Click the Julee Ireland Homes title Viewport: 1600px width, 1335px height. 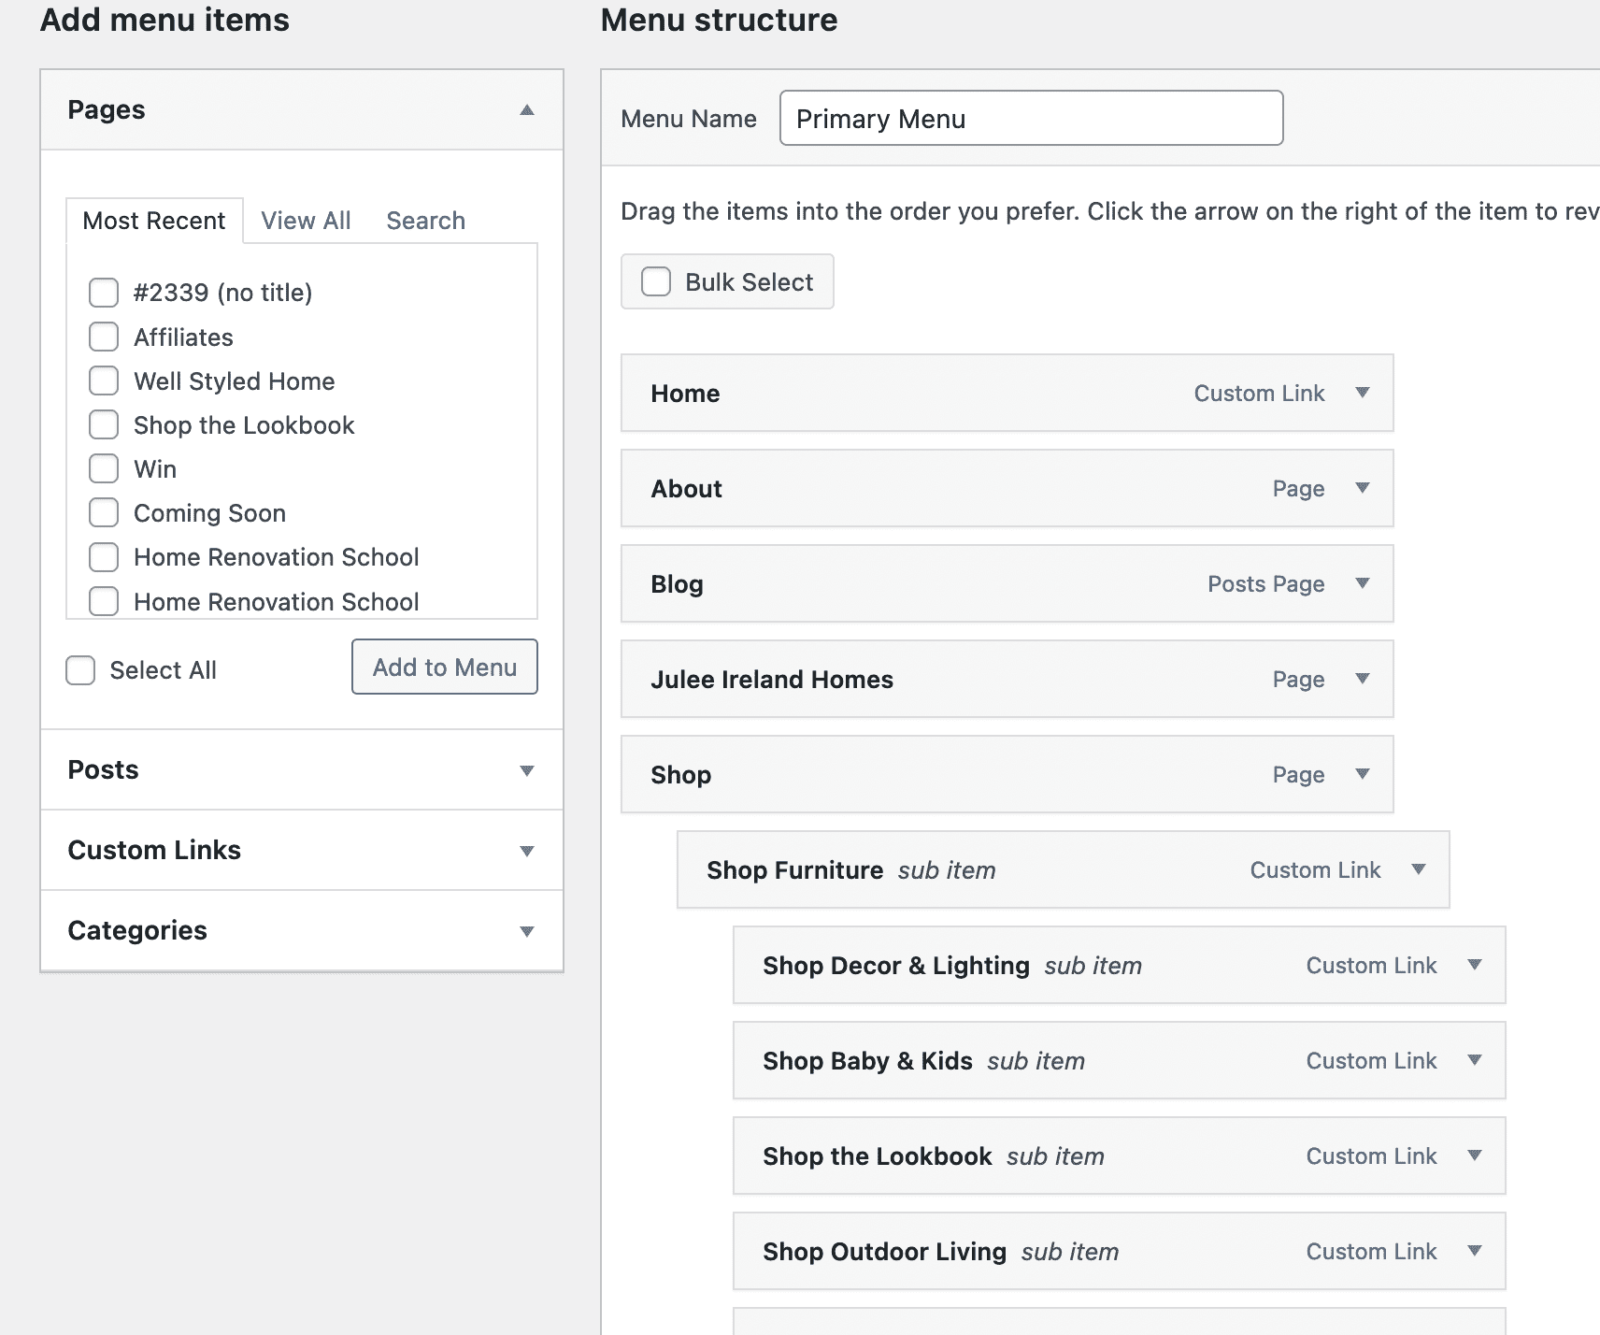pyautogui.click(x=772, y=679)
